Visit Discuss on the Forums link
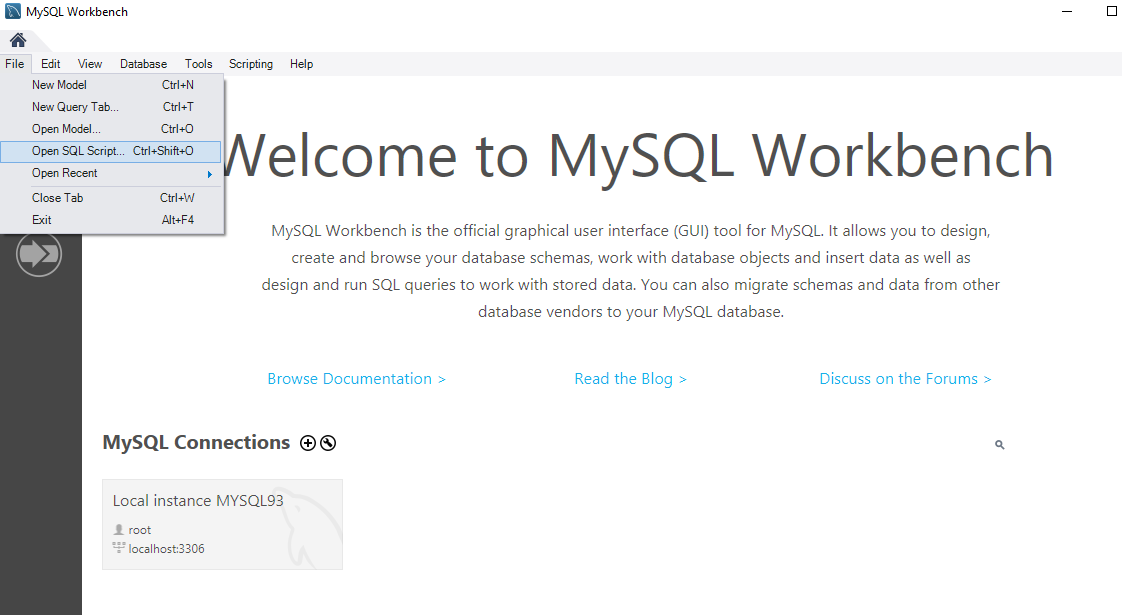1122x615 pixels. pos(905,379)
